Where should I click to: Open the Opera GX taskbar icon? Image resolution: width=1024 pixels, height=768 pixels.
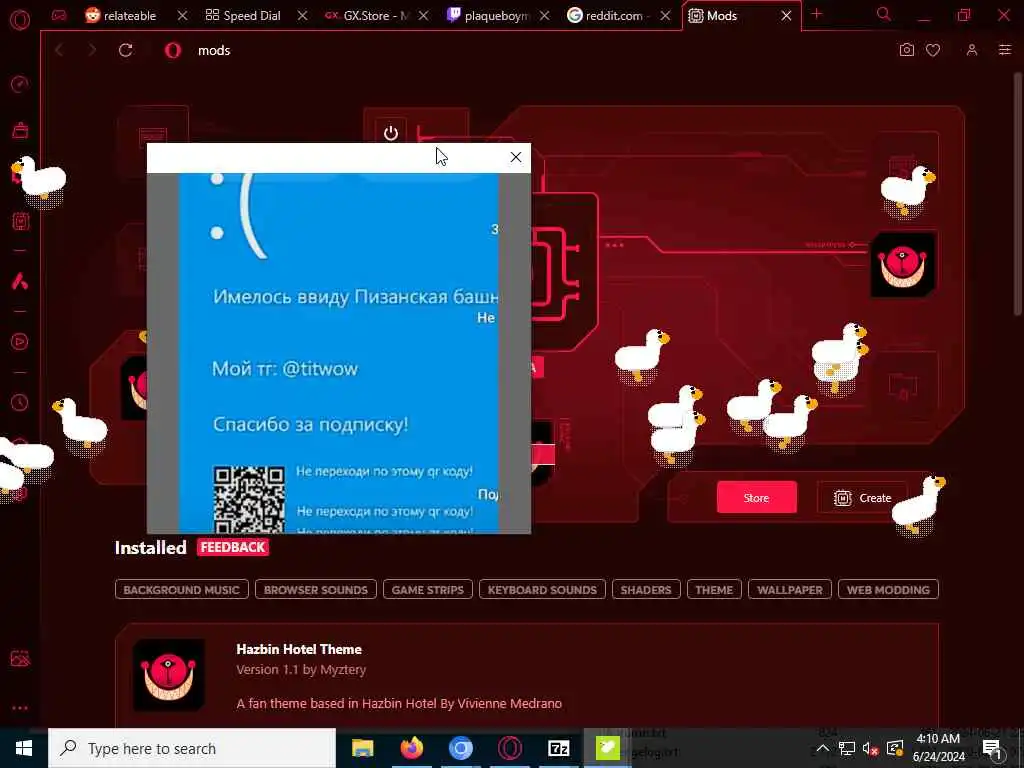click(509, 748)
